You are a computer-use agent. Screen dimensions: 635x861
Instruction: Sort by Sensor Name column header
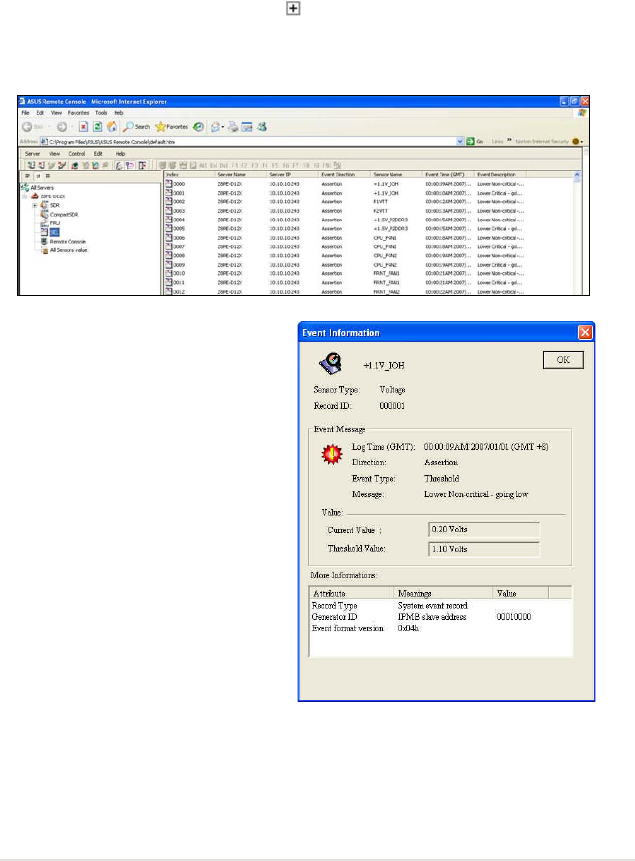(390, 174)
